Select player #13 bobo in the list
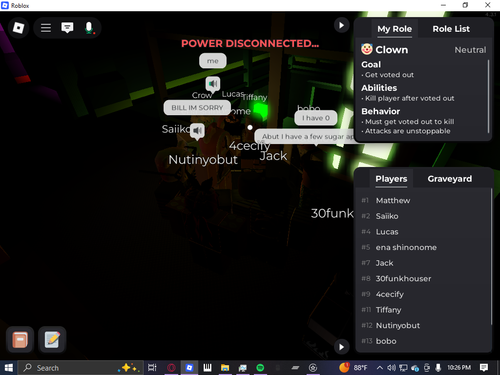The image size is (500, 375). (423, 341)
